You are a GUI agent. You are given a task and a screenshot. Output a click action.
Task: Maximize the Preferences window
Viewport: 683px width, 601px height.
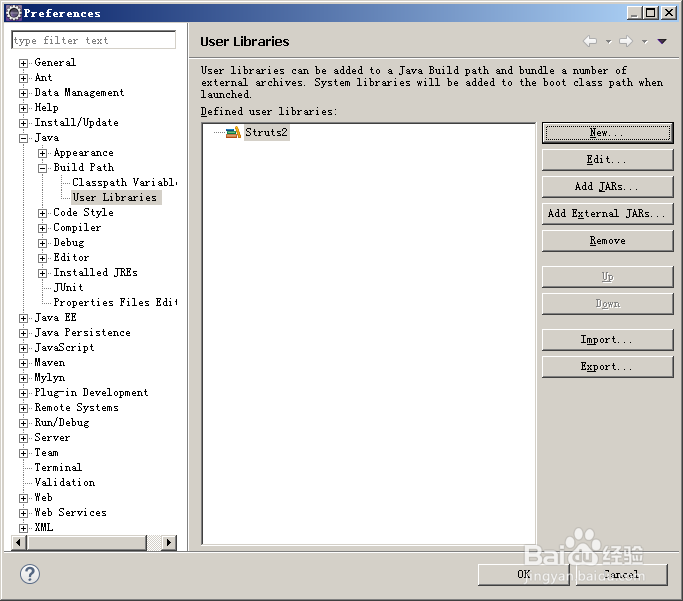point(650,13)
